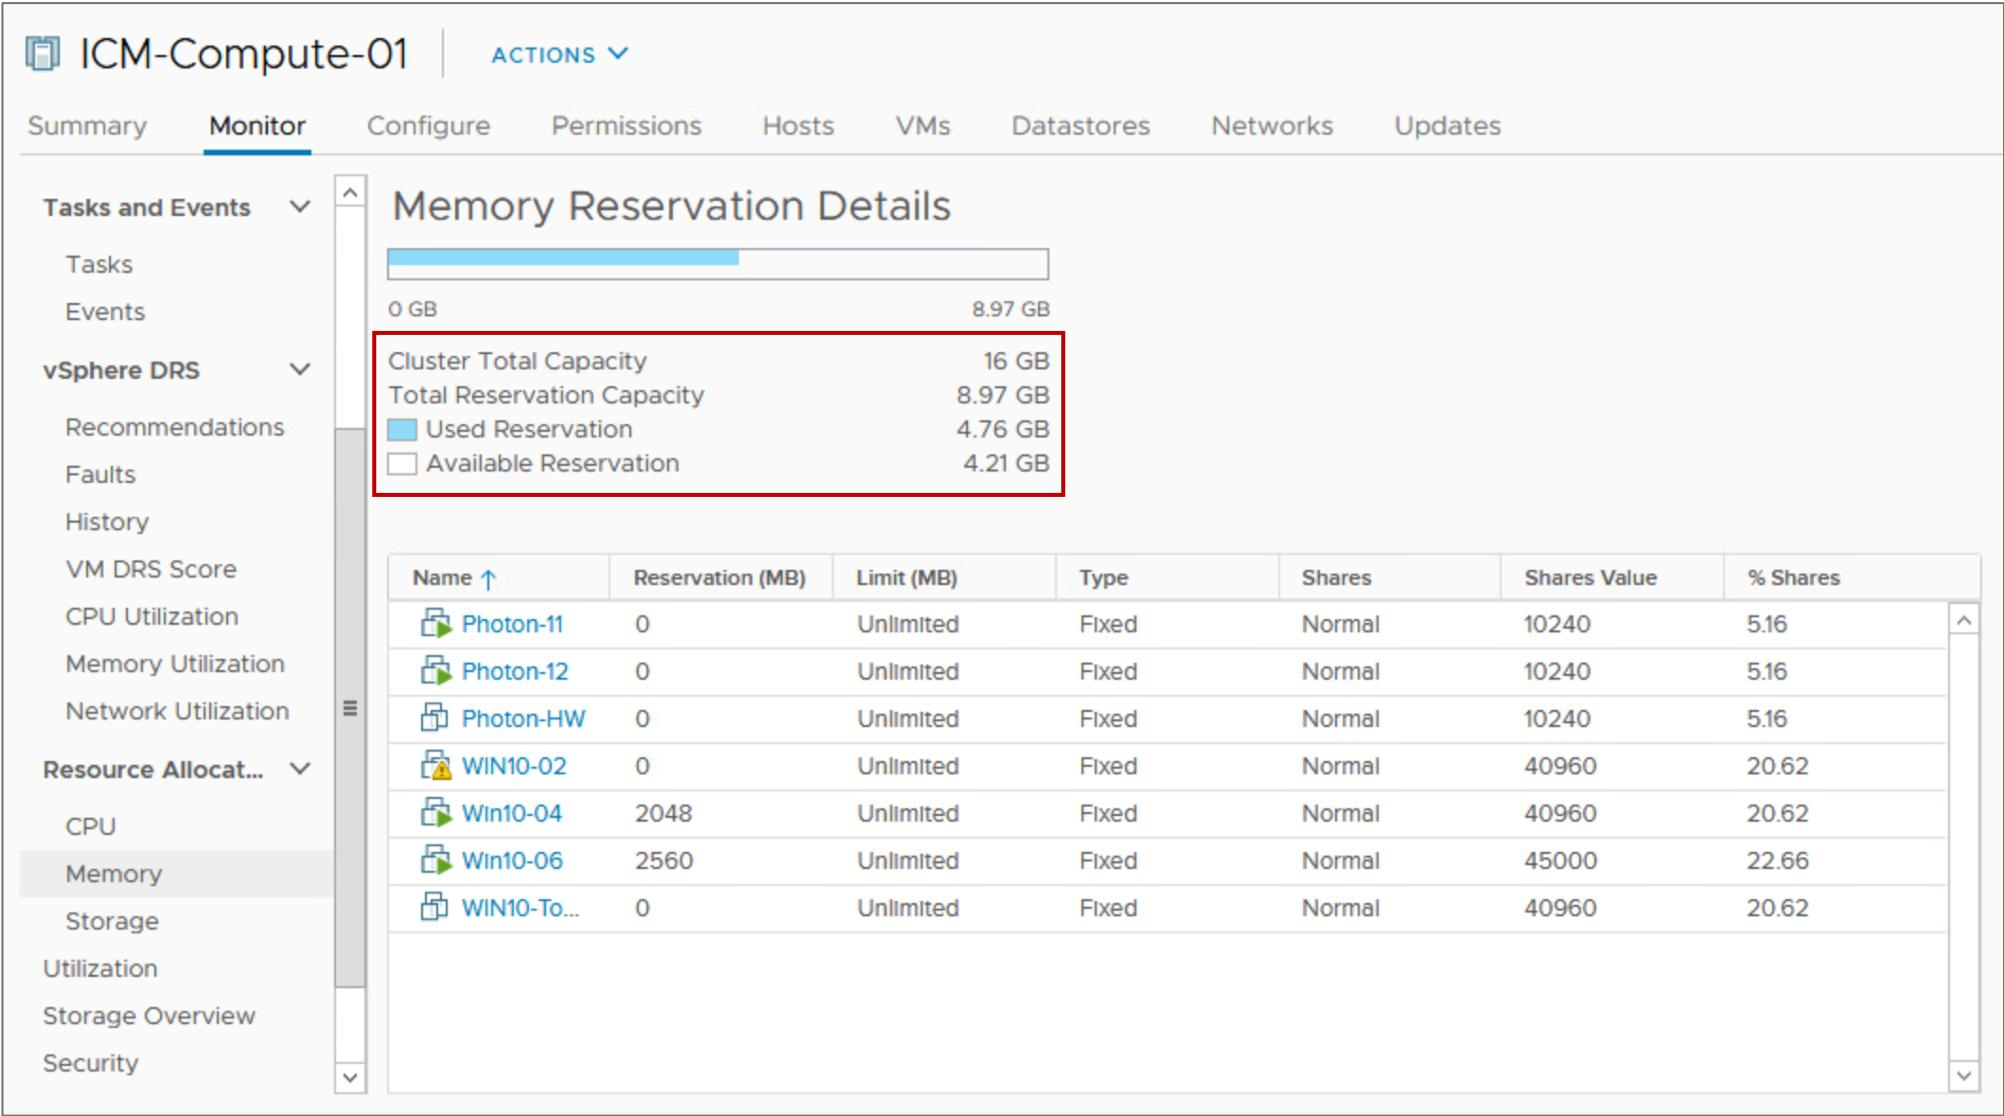Screen dimensions: 2004x1116
Task: Open DRS Faults
Action: 100,474
